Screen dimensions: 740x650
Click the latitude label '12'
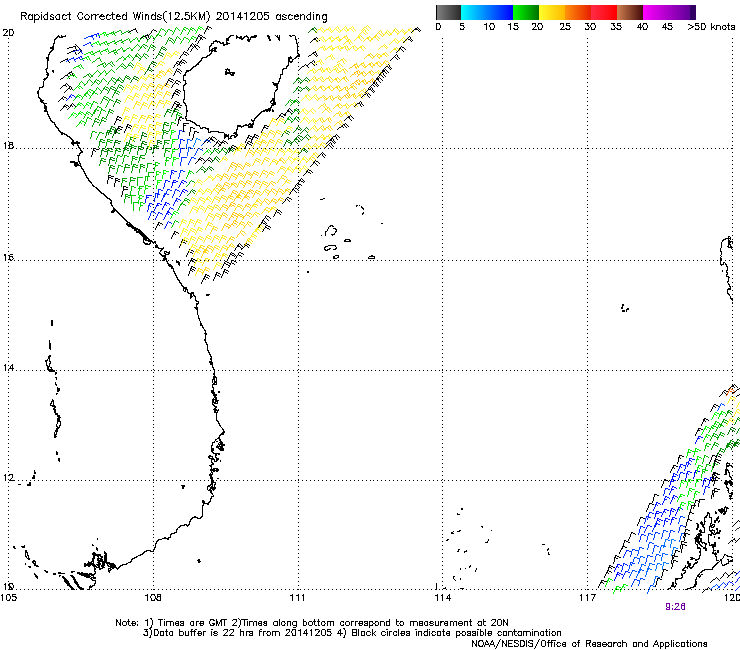(x=8, y=478)
